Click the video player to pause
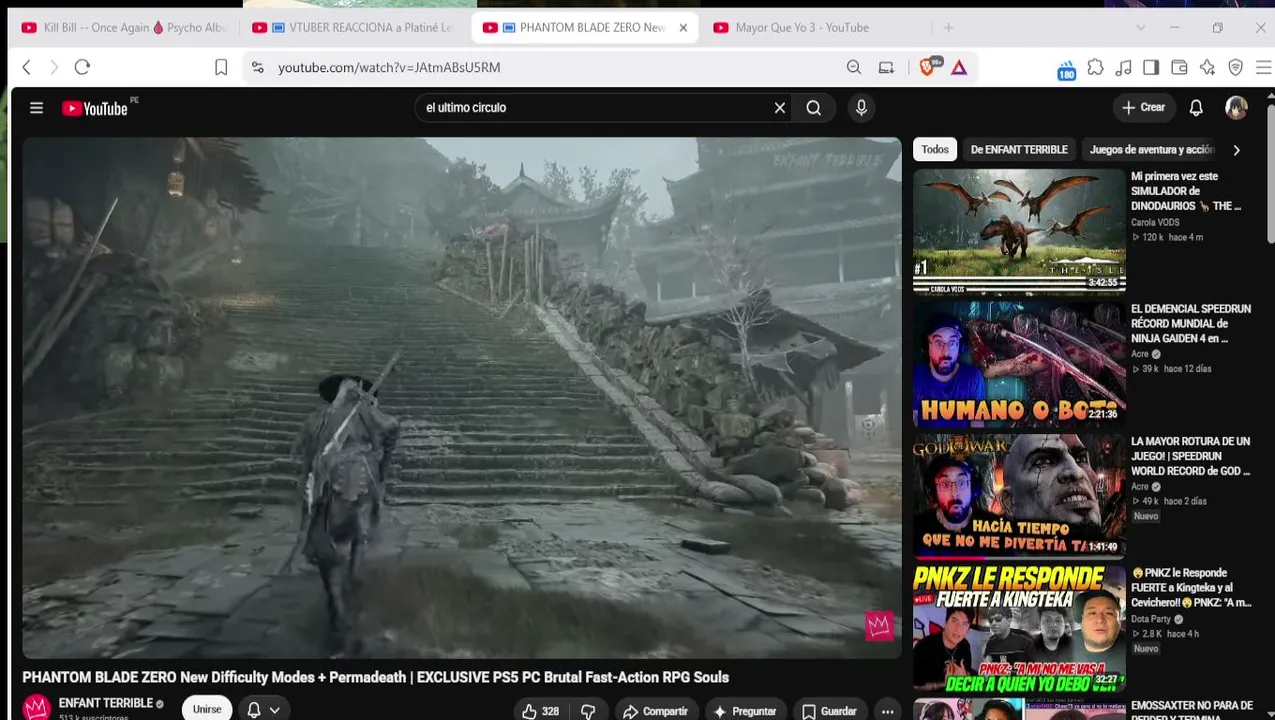 (462, 398)
